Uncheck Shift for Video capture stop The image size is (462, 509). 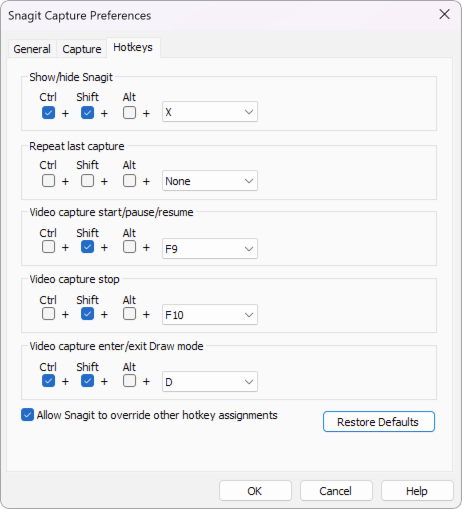[87, 314]
